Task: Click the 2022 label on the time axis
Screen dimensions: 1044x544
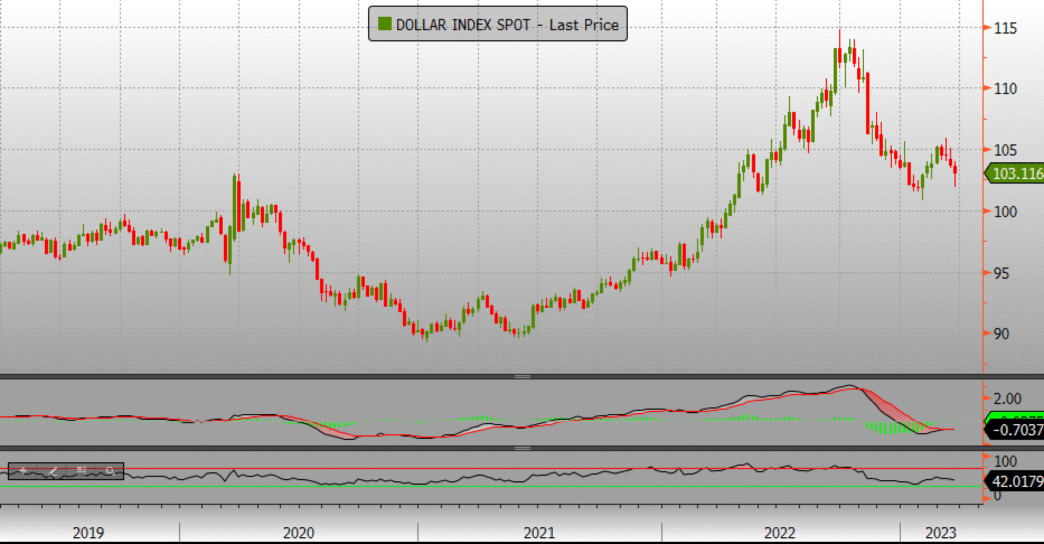Action: pyautogui.click(x=781, y=532)
